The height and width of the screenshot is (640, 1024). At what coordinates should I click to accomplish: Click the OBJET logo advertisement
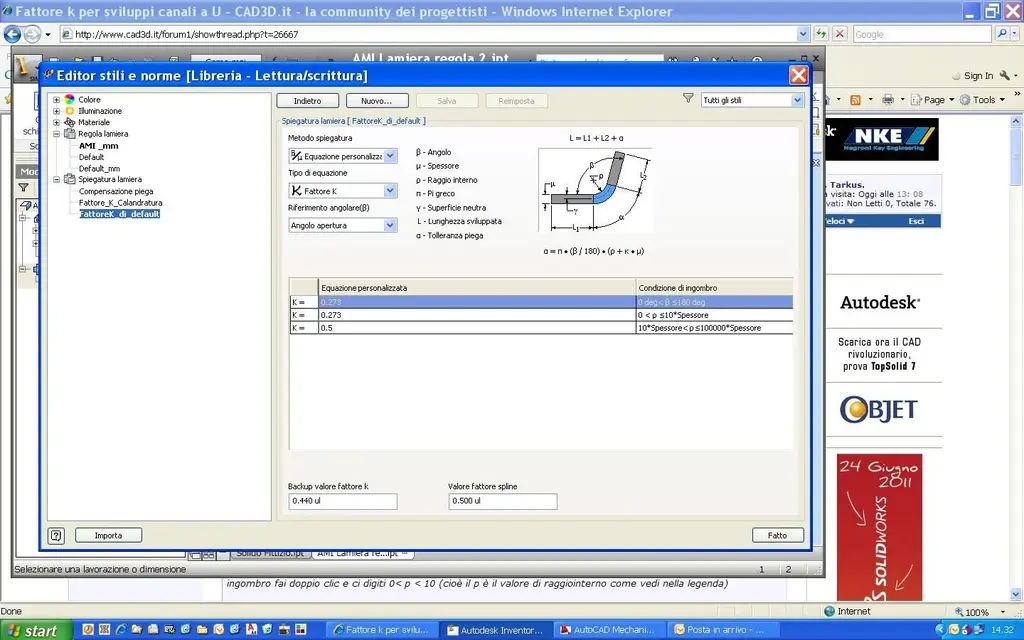pyautogui.click(x=879, y=409)
